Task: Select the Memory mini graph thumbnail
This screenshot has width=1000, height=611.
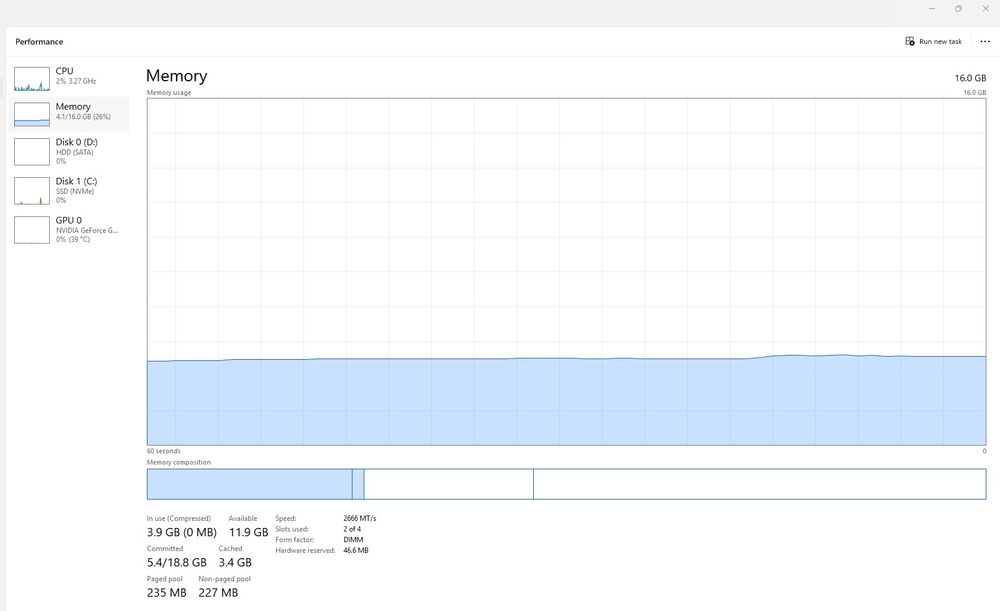Action: pos(32,115)
